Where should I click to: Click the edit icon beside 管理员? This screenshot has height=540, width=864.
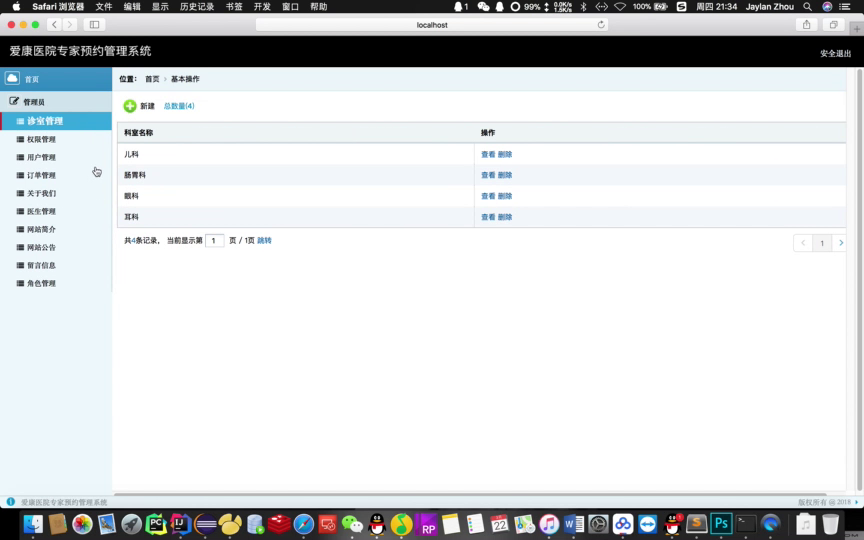coord(14,101)
